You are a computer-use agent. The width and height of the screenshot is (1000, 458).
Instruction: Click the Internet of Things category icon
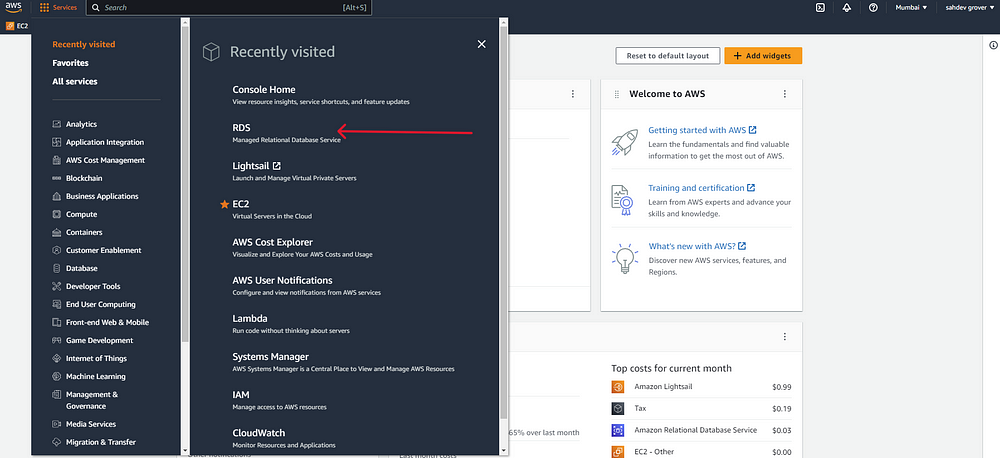click(x=57, y=358)
